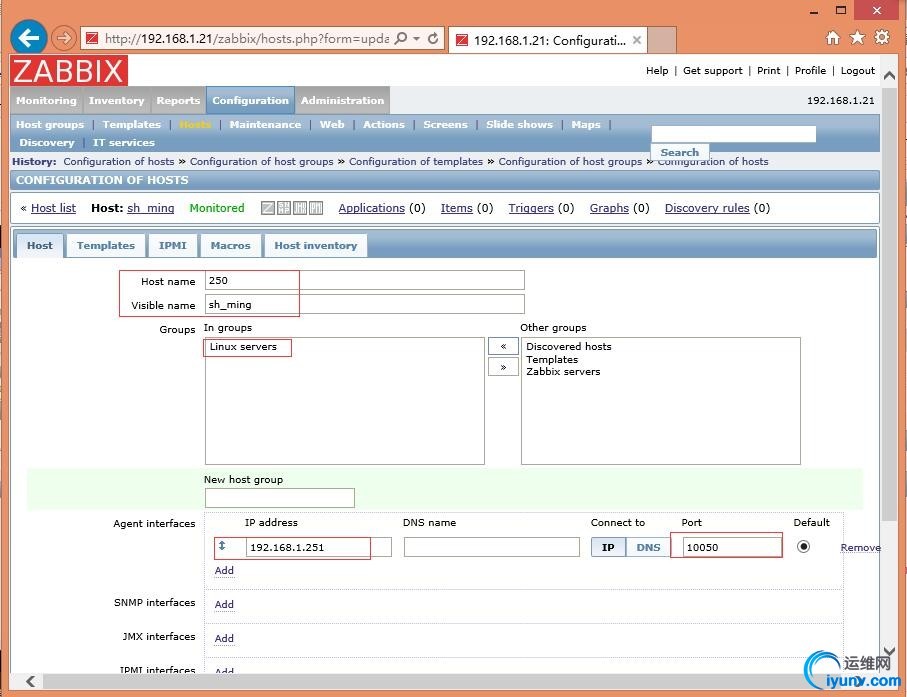Open Discovery submenu item
907x697 pixels.
tap(47, 142)
